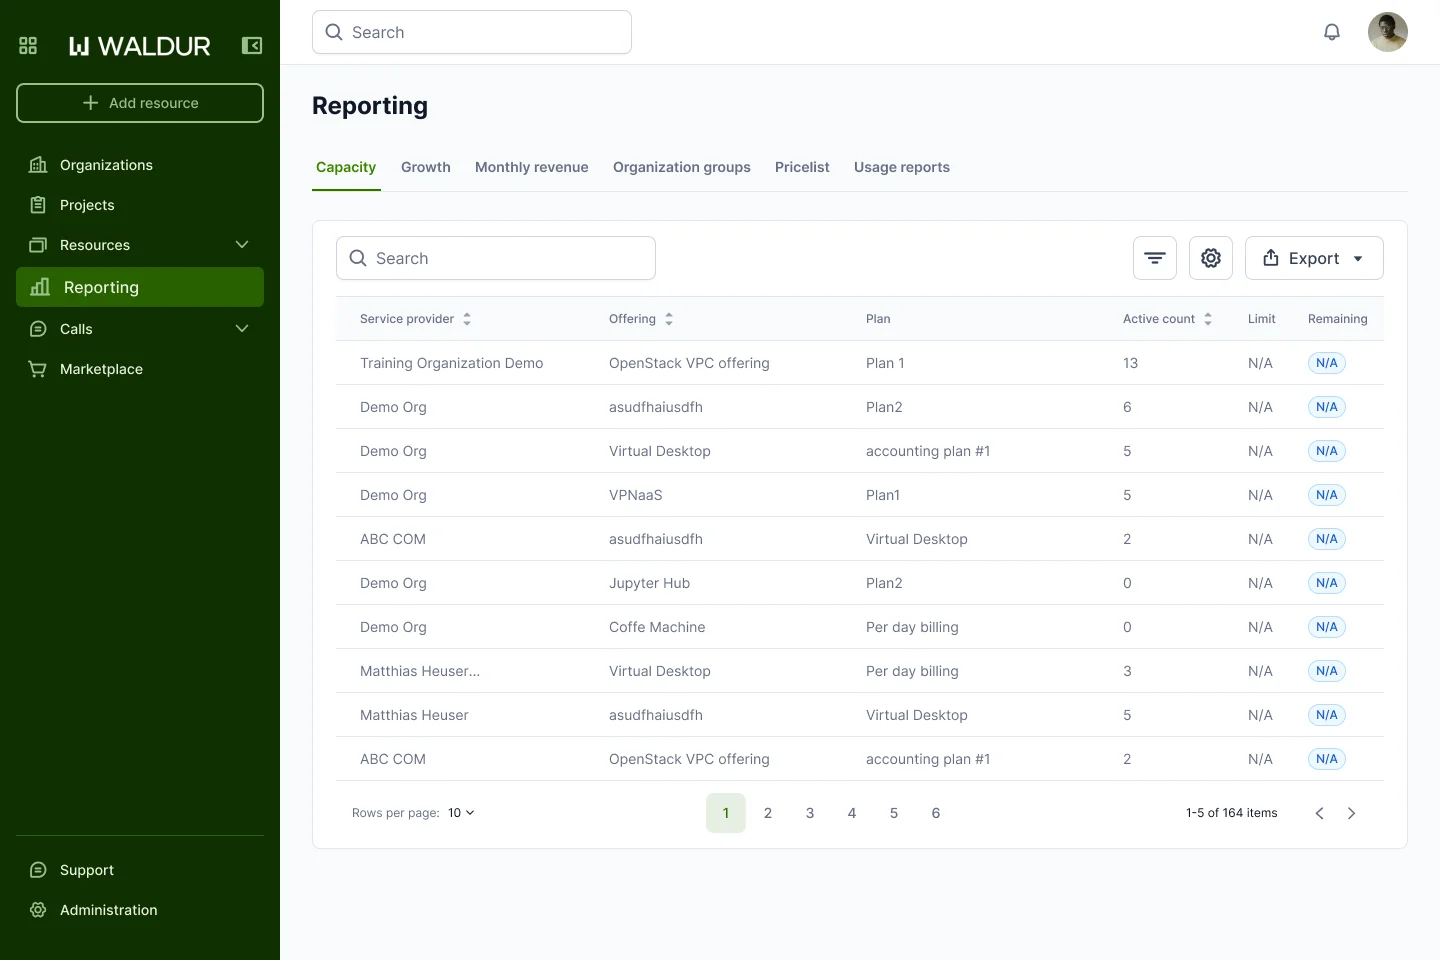The width and height of the screenshot is (1440, 960).
Task: Select the Capacity tab
Action: click(346, 167)
